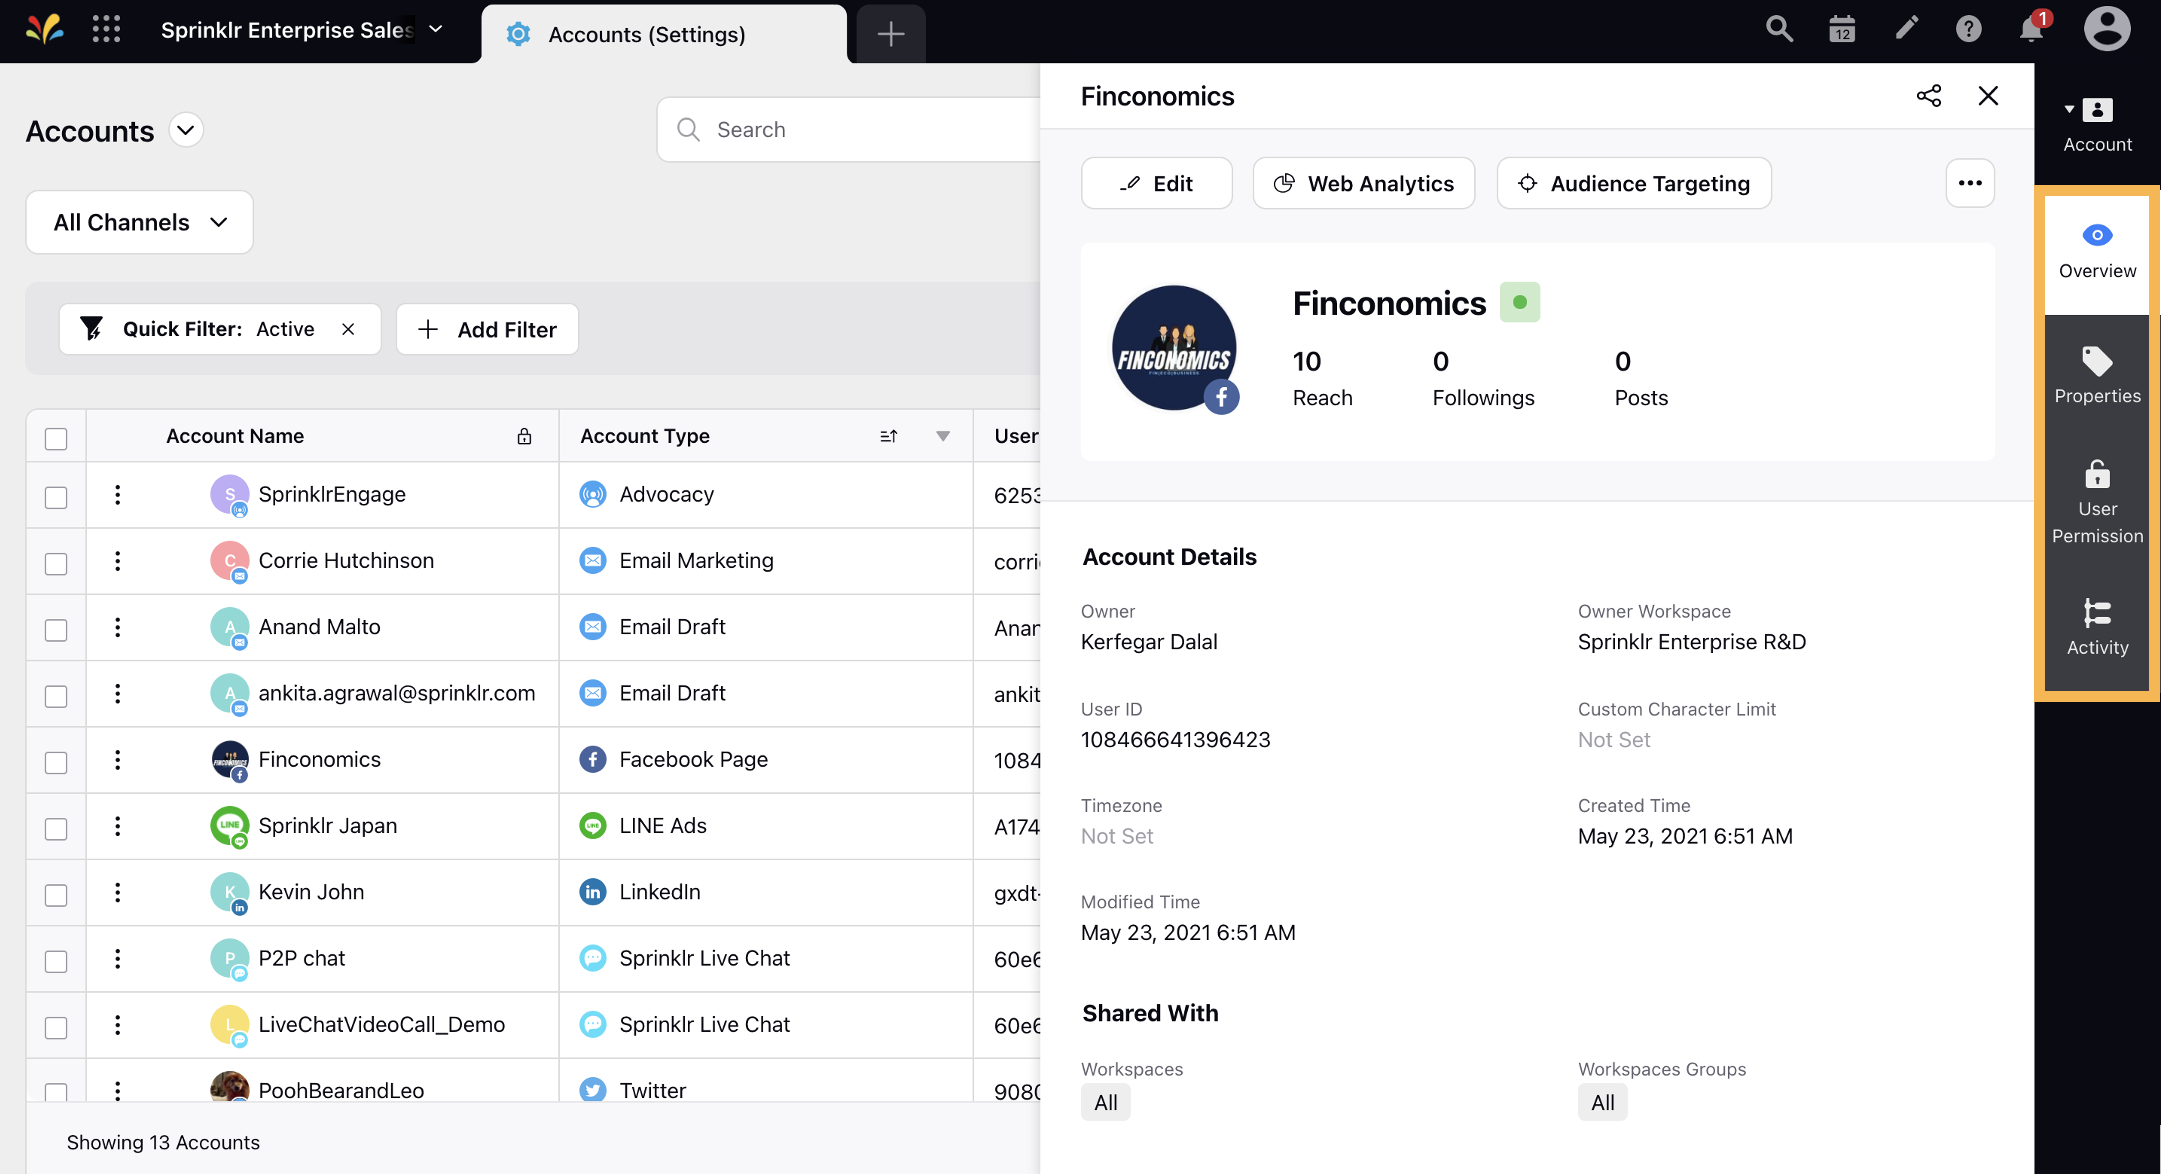Open three-dot menu for P2P chat row

[x=118, y=959]
